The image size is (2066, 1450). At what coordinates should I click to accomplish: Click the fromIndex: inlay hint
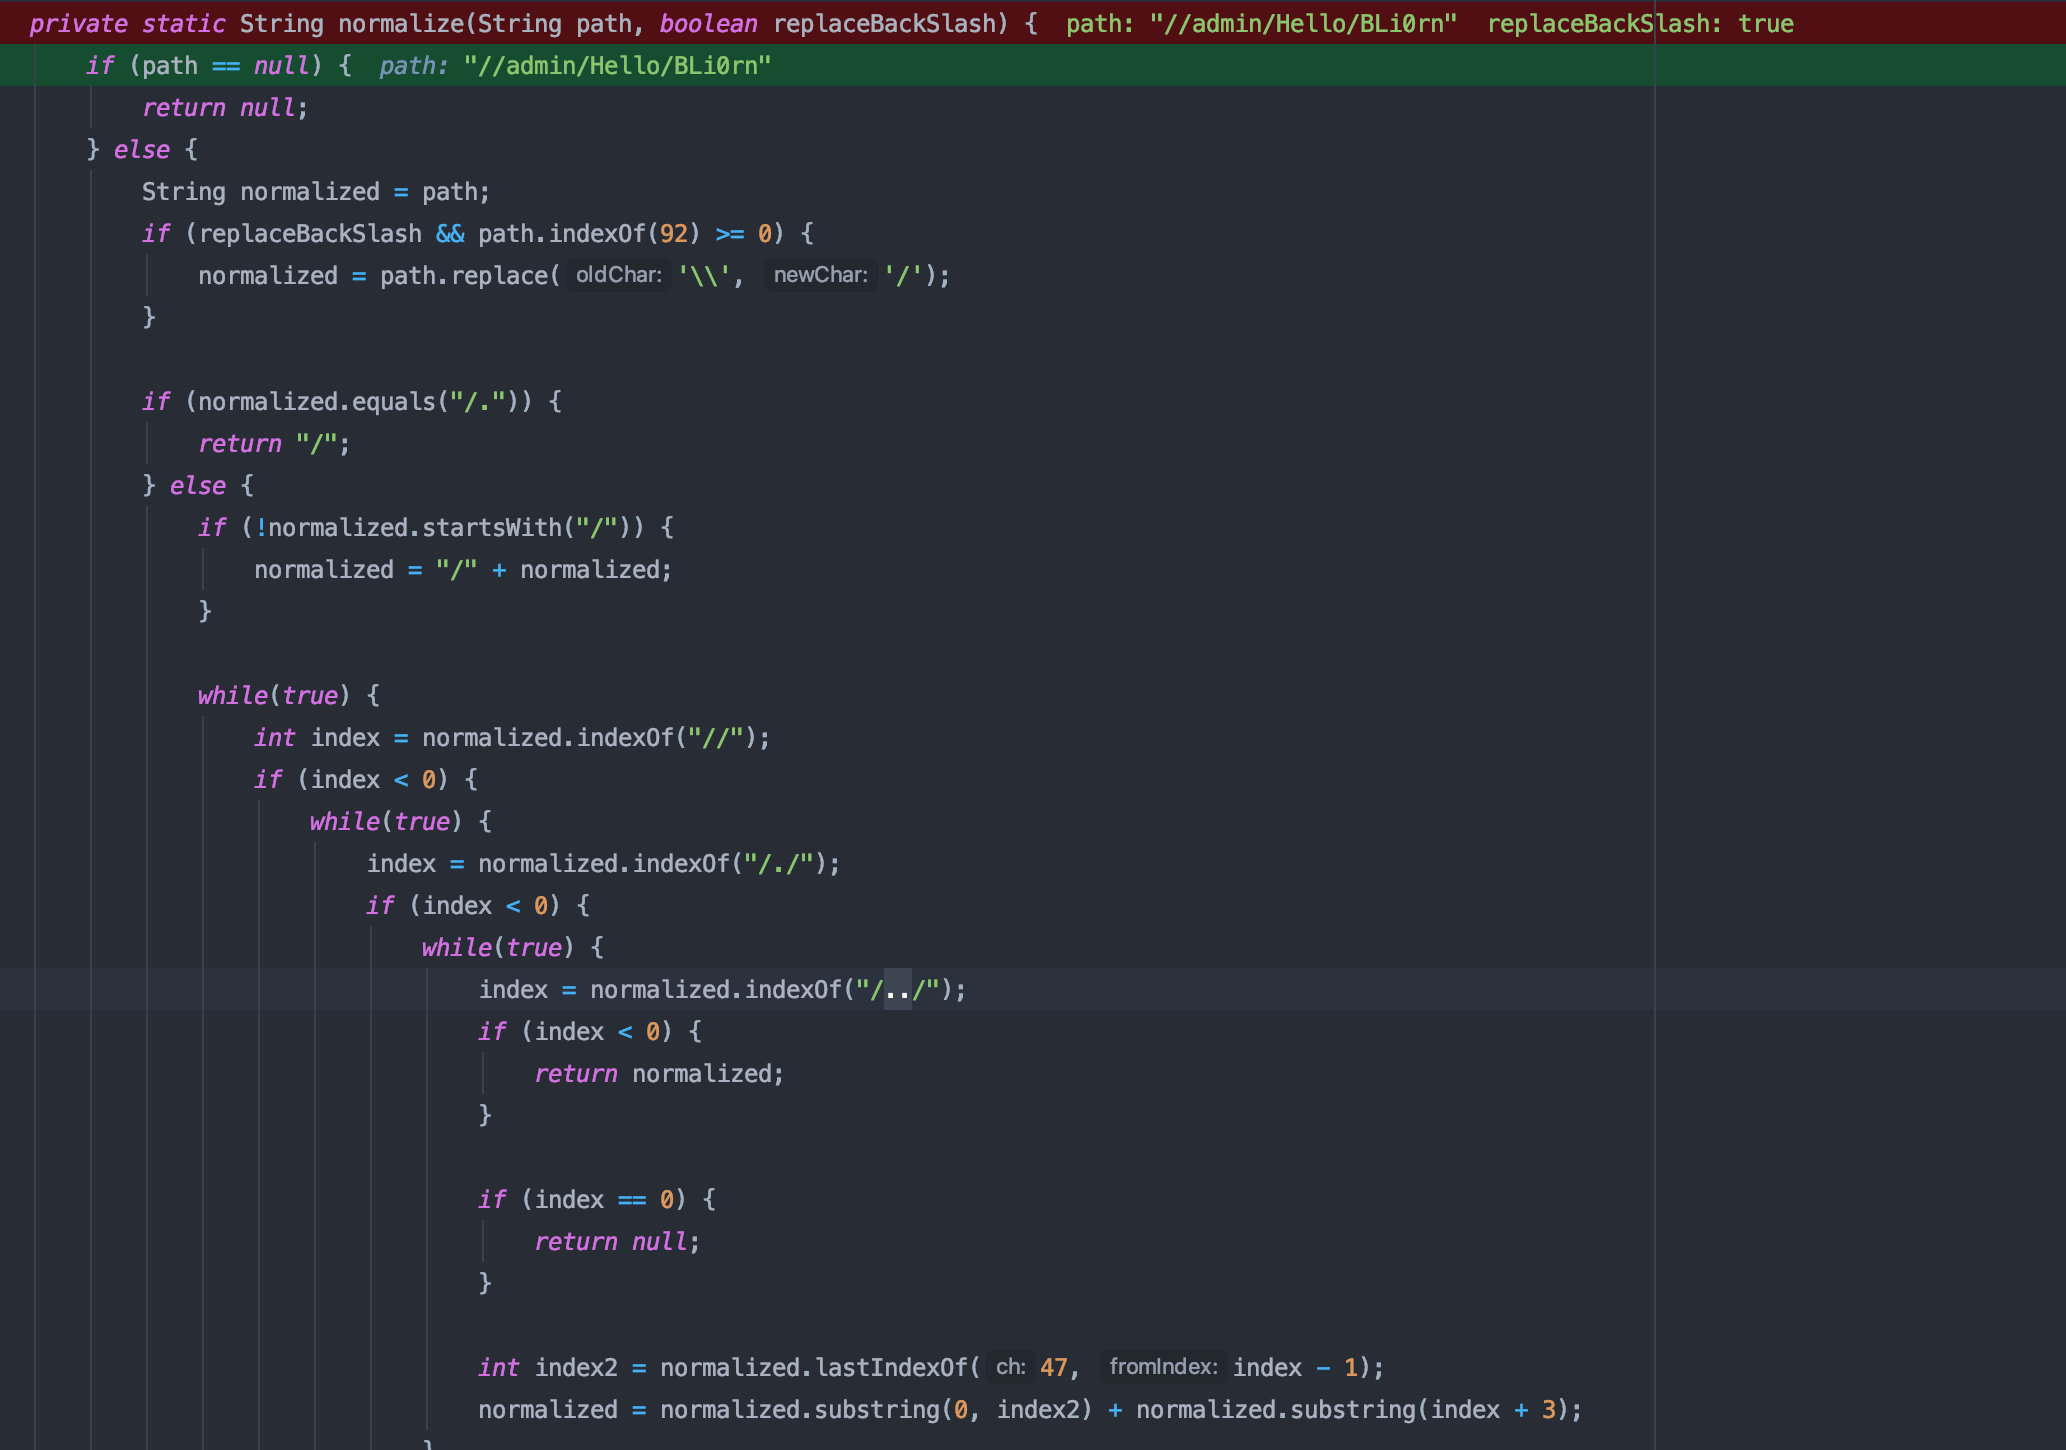coord(1163,1367)
